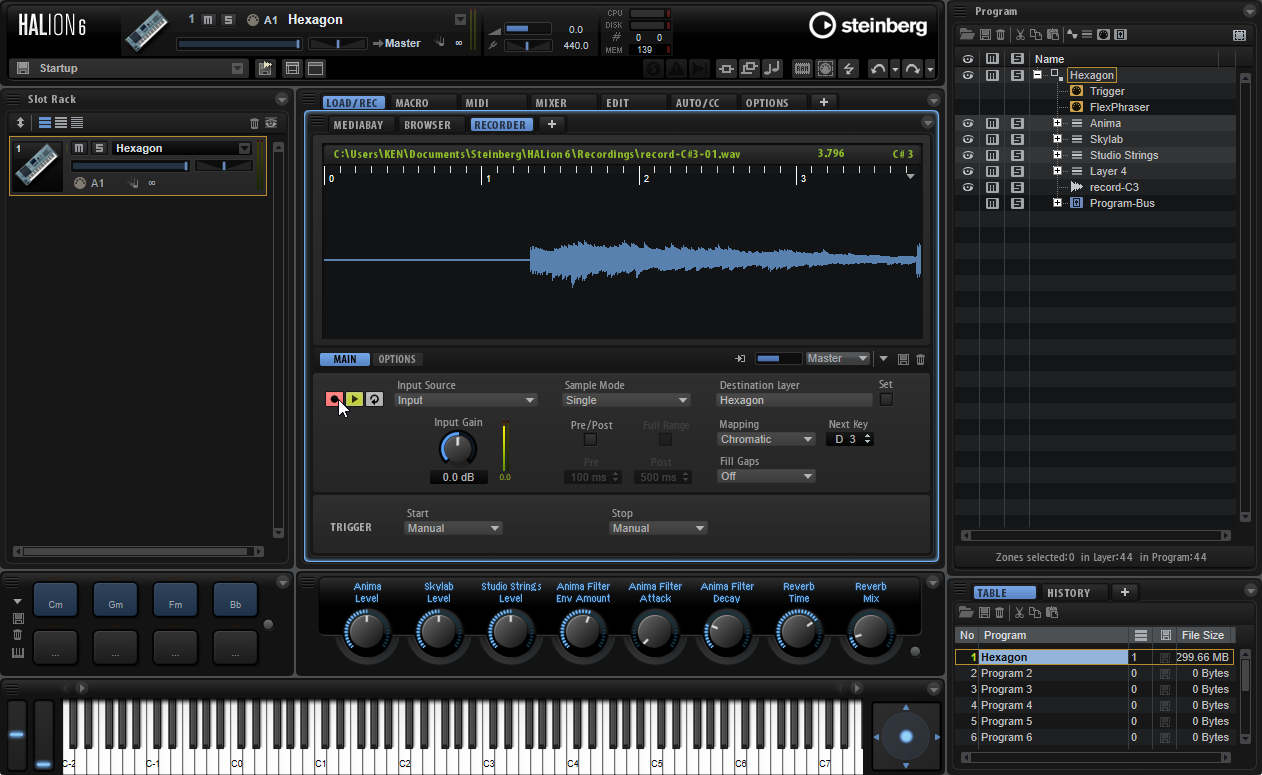Click the keyboard icon beside the chord pads
The height and width of the screenshot is (775, 1262).
[18, 653]
